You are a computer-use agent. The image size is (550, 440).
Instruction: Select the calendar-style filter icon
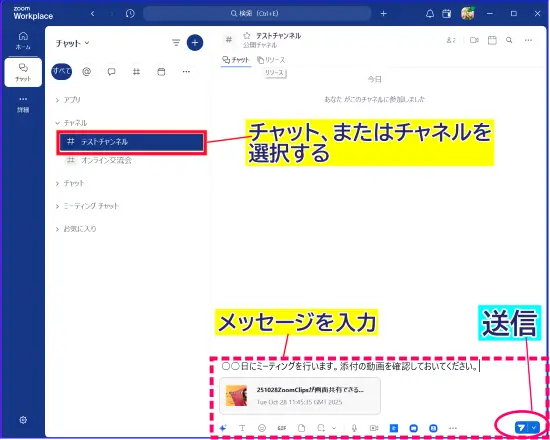(x=161, y=72)
